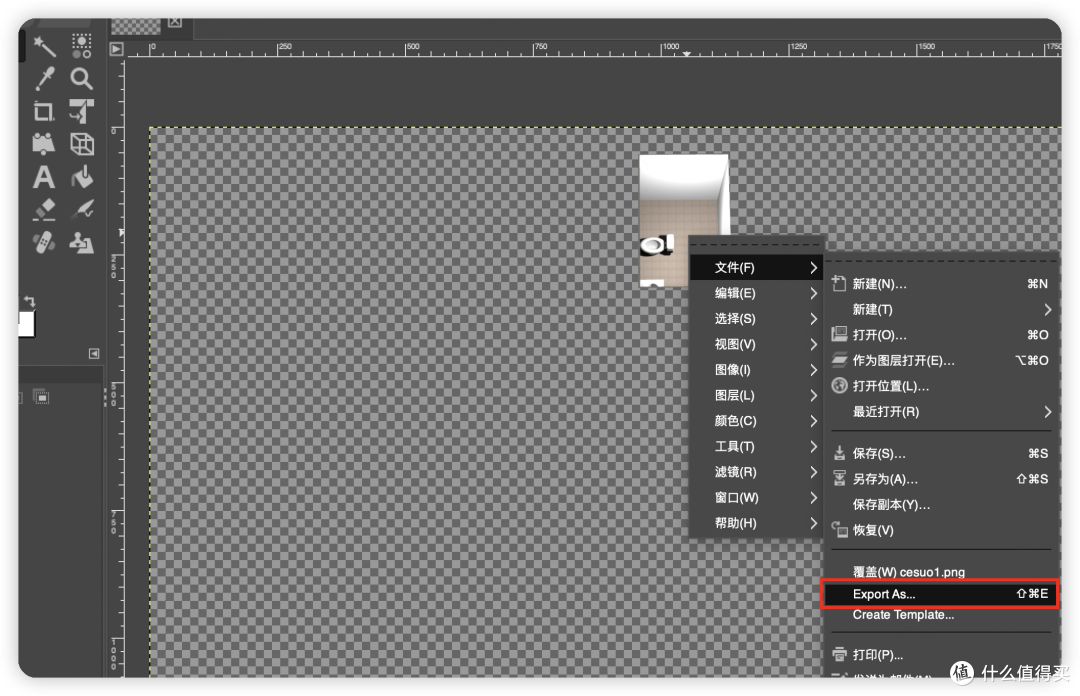Viewport: 1080px width, 696px height.
Task: Choose the Eraser tool
Action: tap(44, 209)
